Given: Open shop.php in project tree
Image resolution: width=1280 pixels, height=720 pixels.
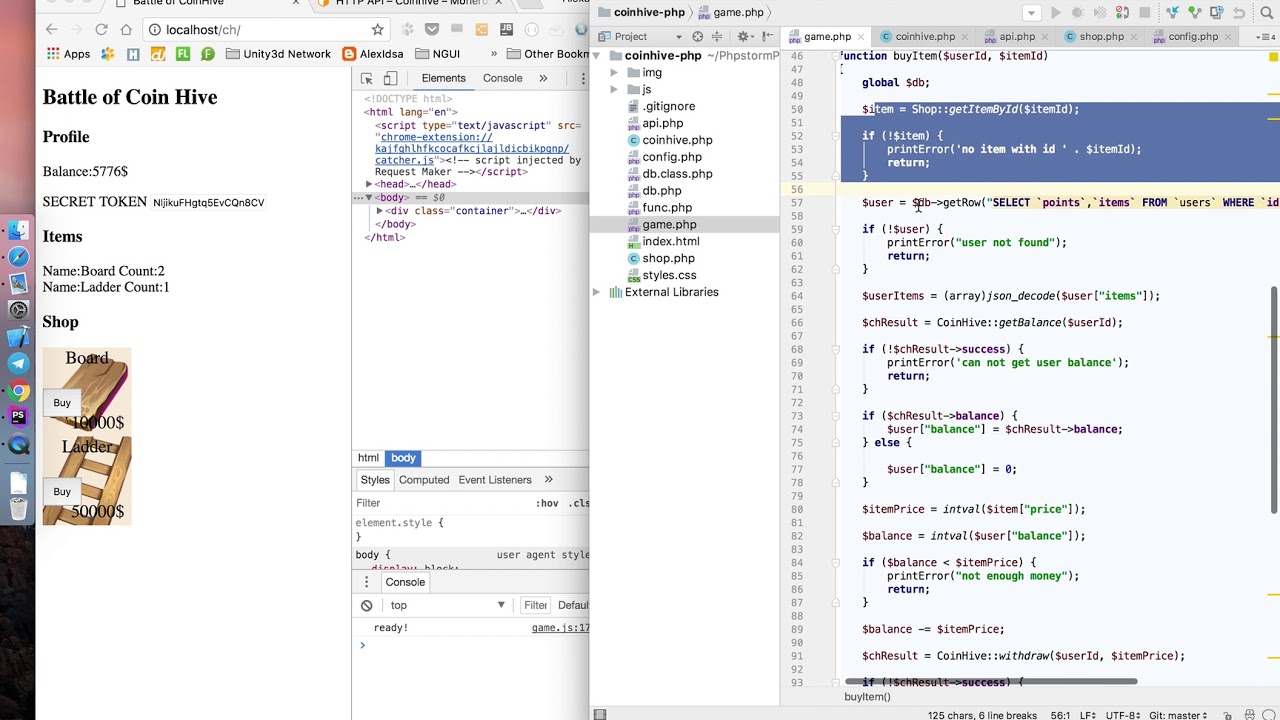Looking at the screenshot, I should pos(668,258).
